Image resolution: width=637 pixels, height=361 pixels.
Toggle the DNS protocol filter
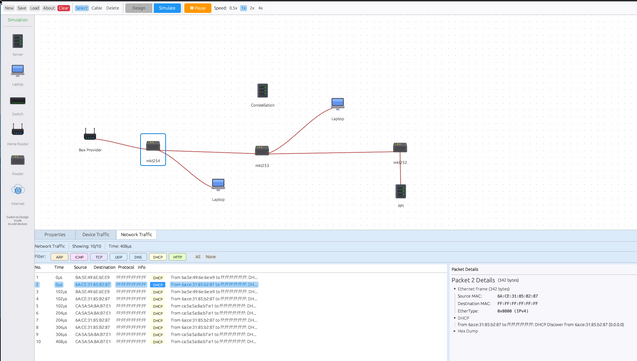[138, 257]
